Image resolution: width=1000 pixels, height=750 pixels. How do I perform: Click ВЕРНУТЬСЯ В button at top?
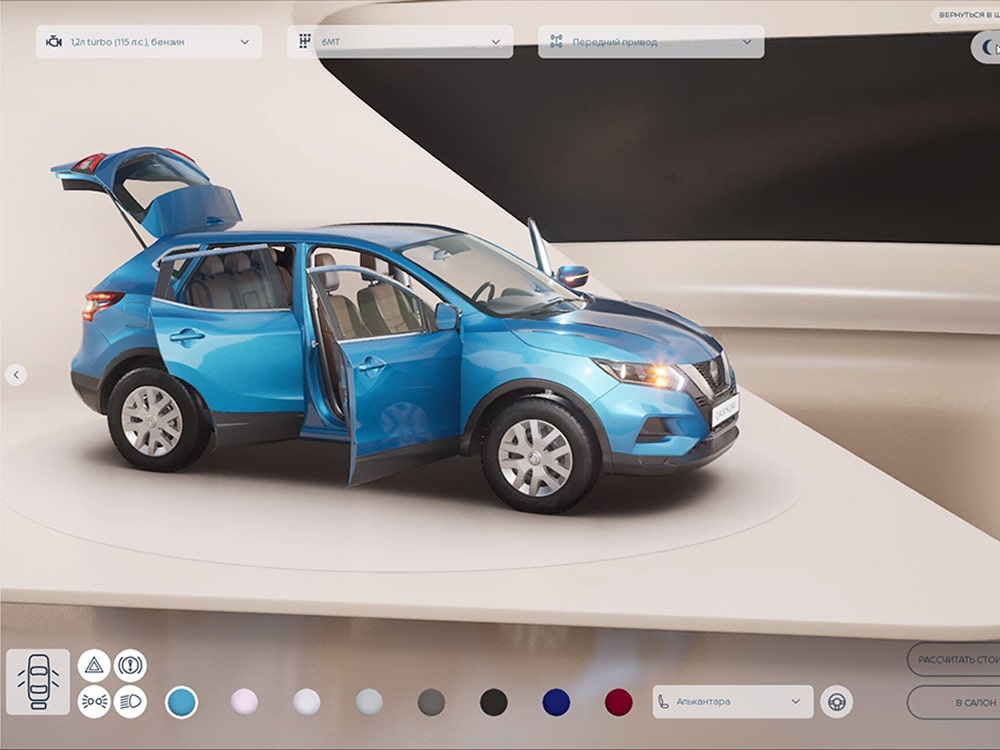[x=966, y=15]
